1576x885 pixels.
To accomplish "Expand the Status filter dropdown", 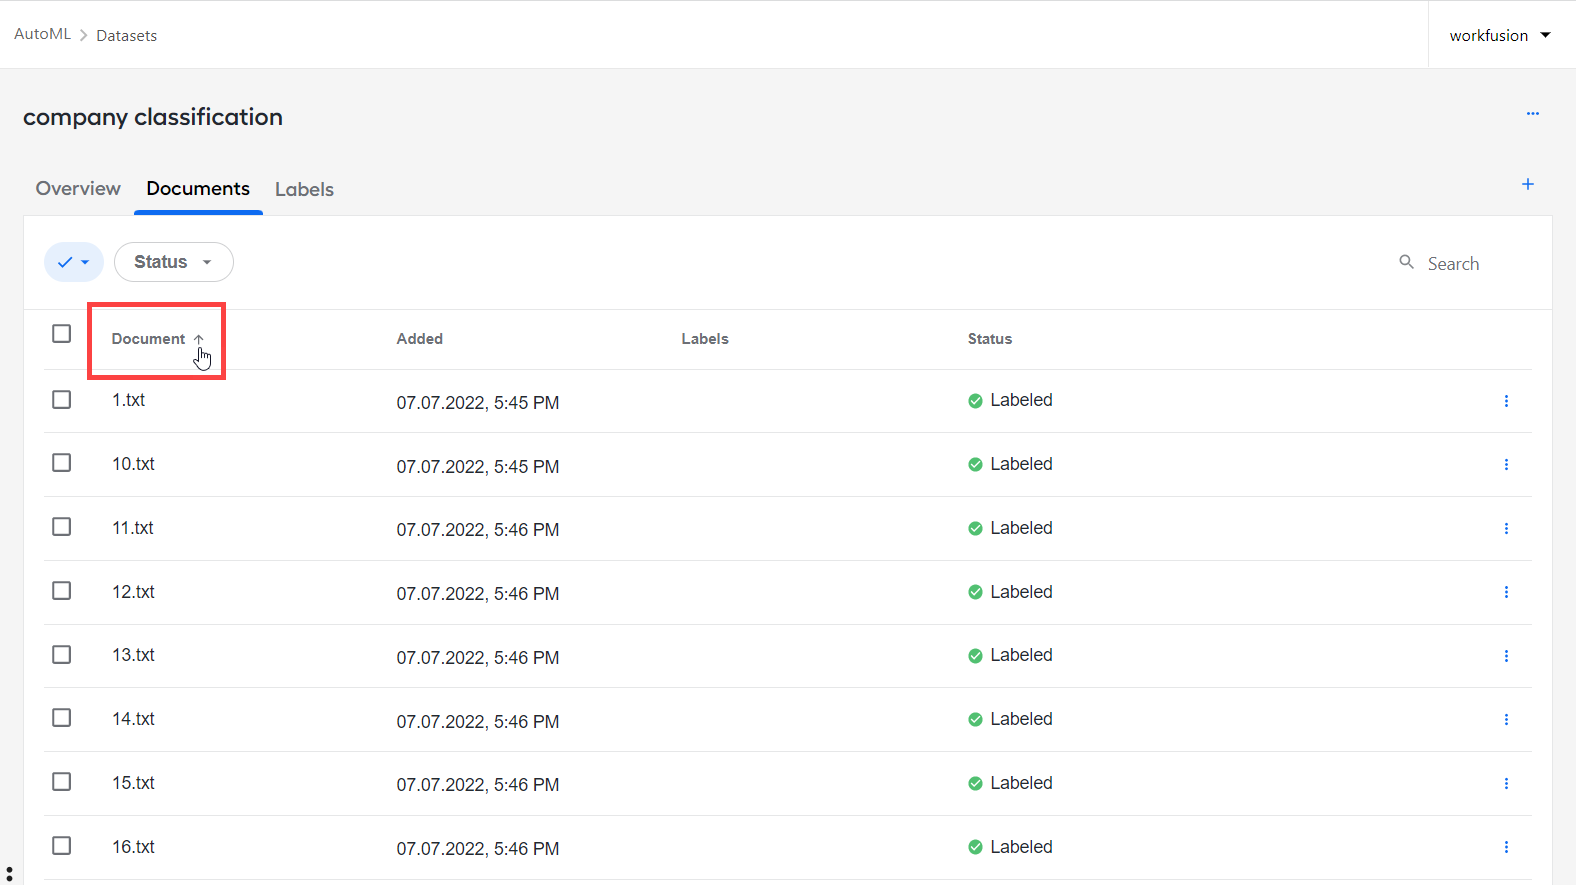I will (x=174, y=262).
